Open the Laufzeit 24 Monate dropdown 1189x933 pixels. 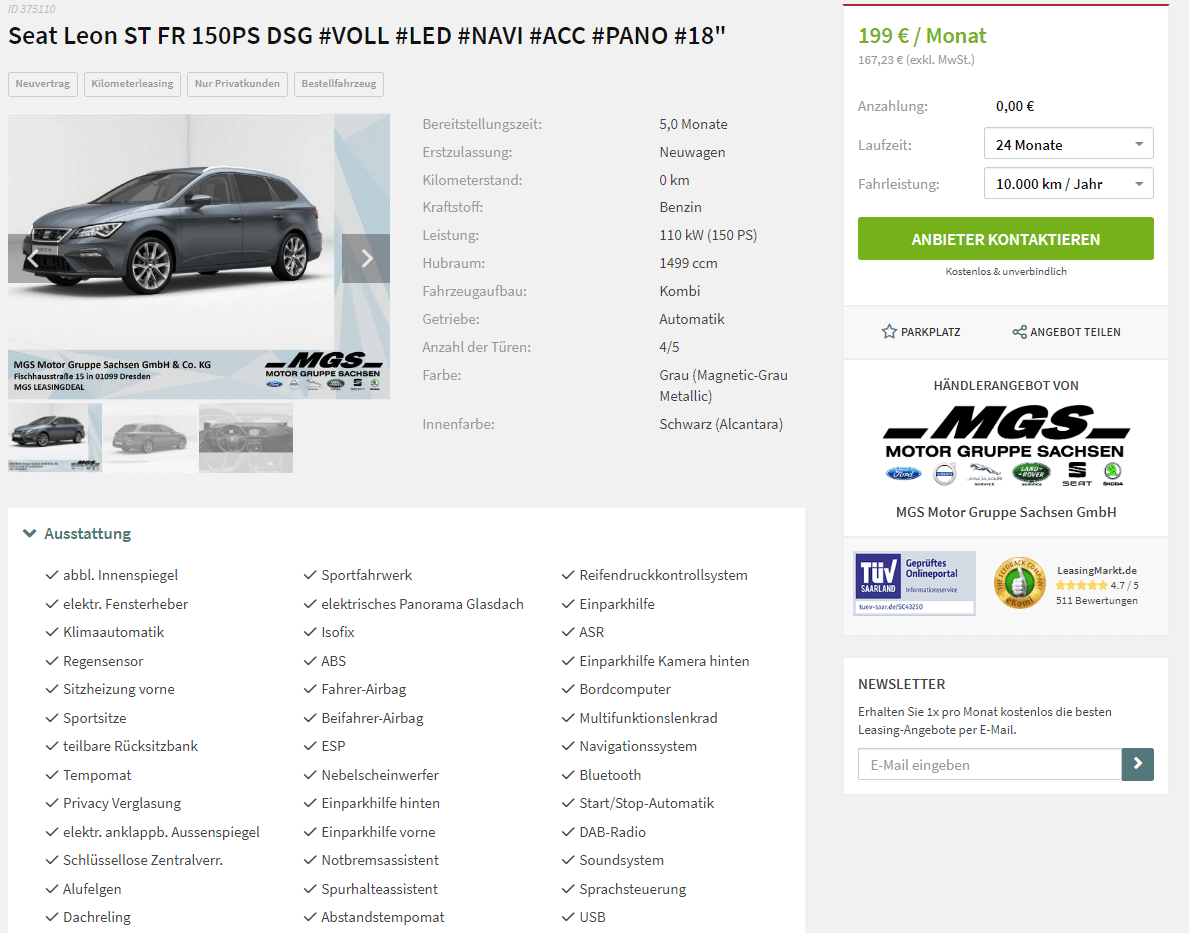[x=1068, y=144]
